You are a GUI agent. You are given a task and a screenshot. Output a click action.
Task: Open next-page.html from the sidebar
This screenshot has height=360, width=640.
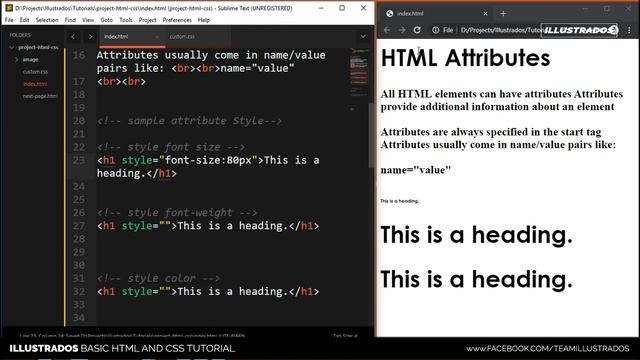tap(40, 96)
